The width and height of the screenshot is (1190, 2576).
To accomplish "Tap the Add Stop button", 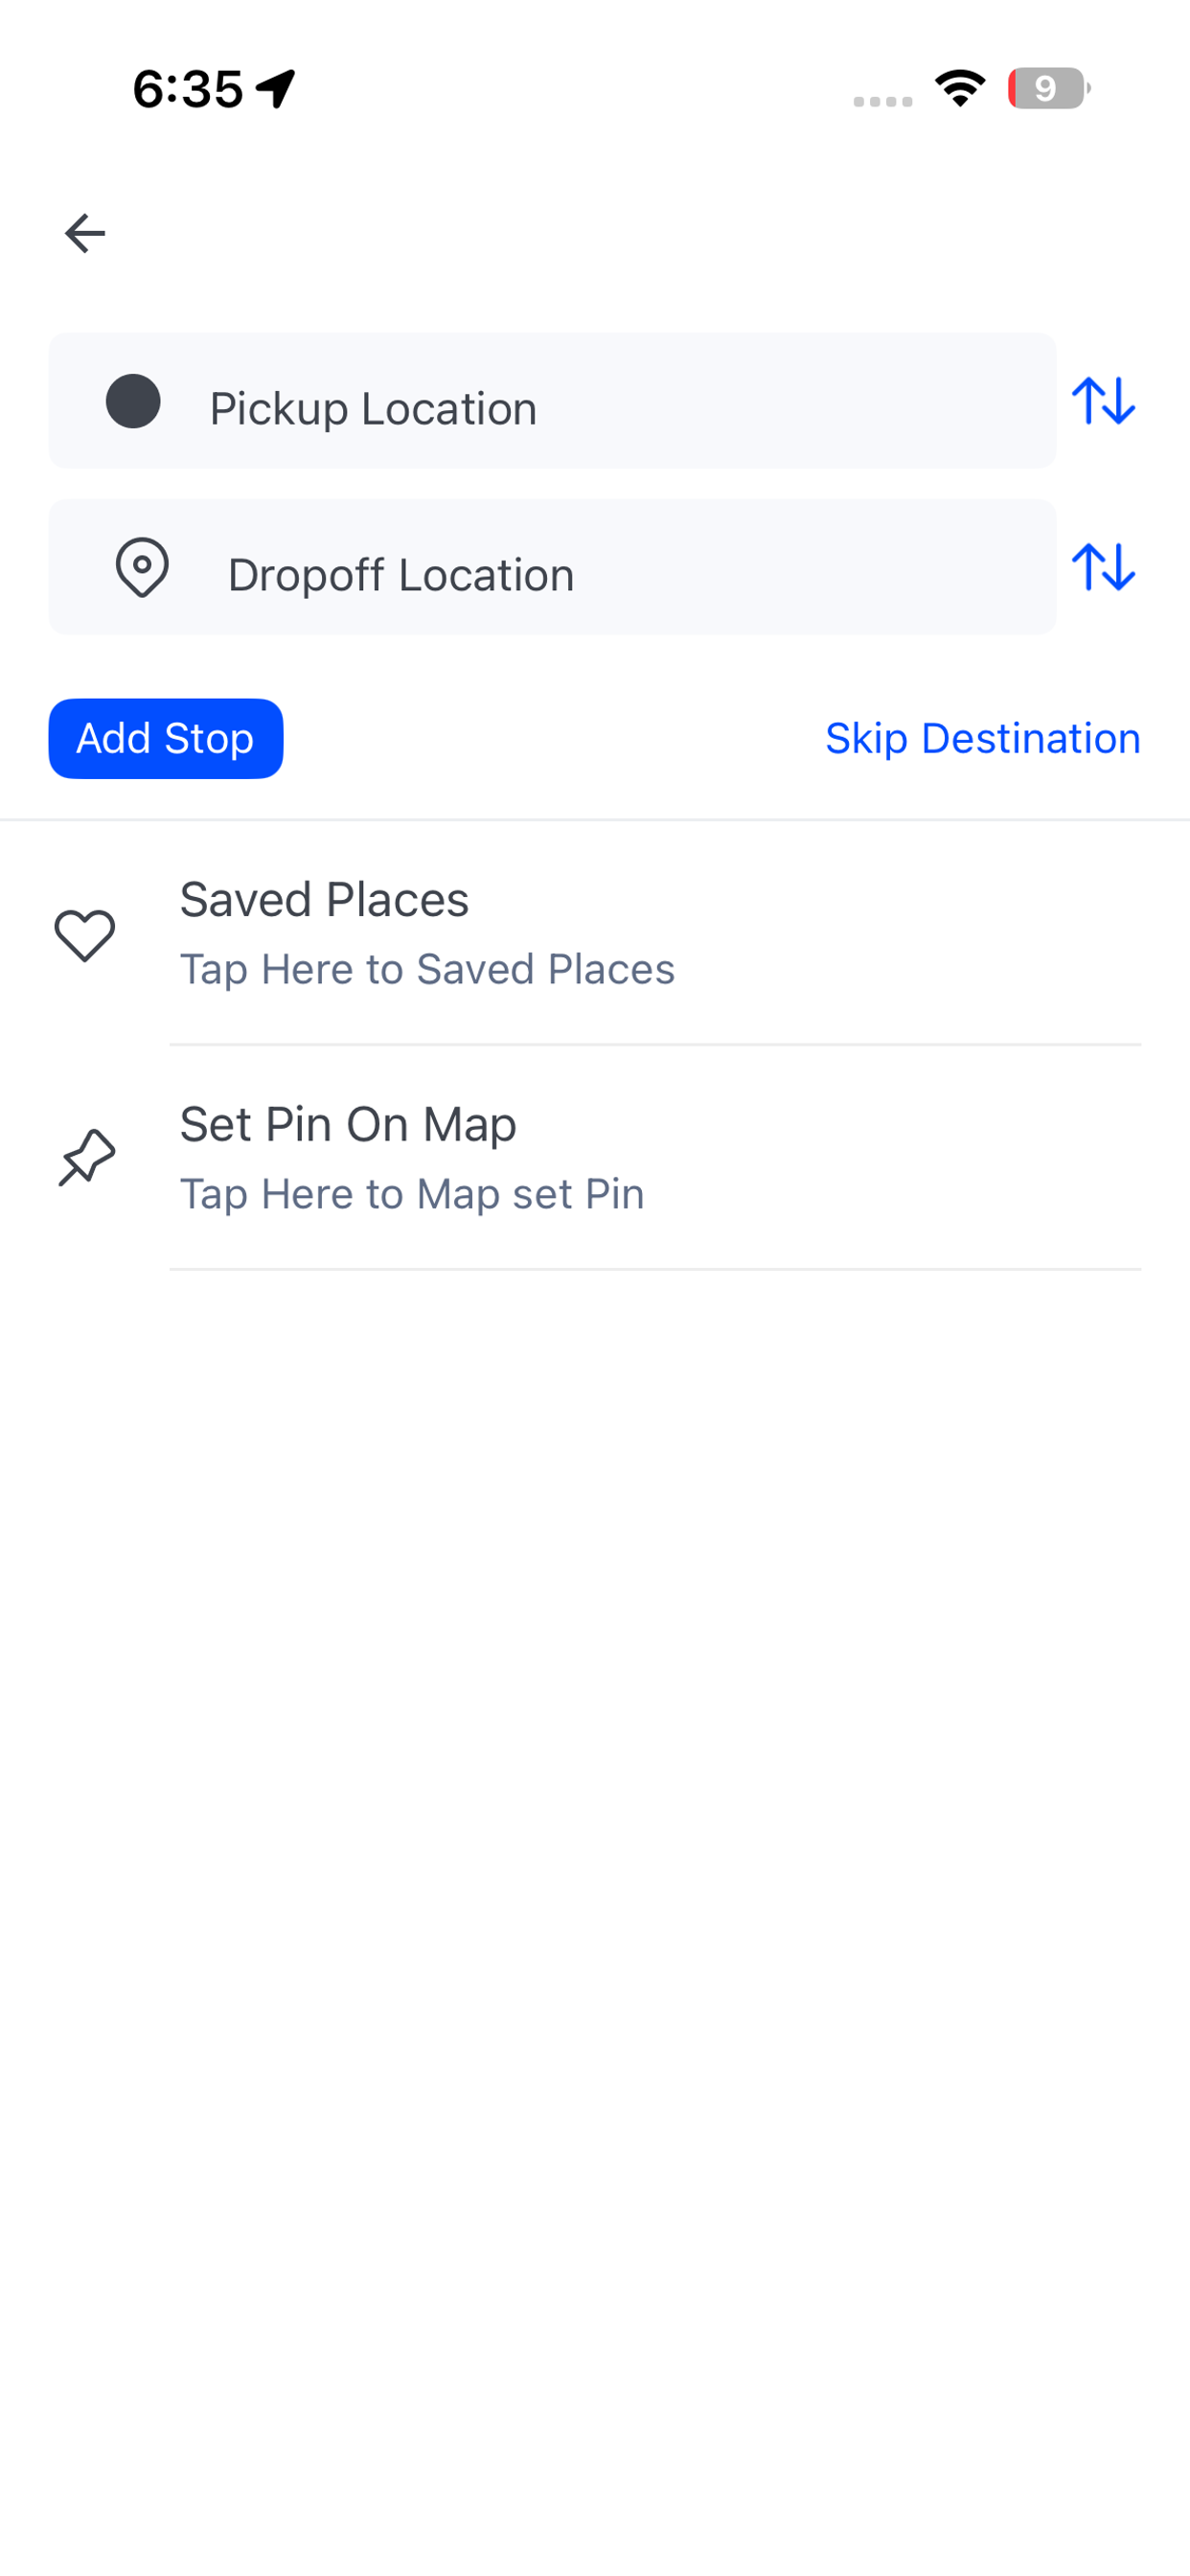I will [166, 738].
